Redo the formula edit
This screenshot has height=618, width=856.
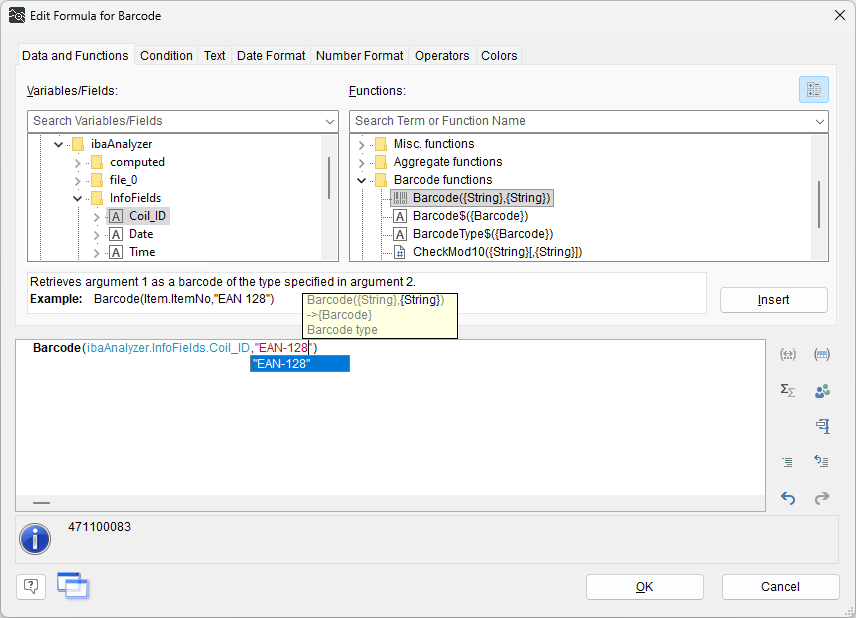coord(822,497)
